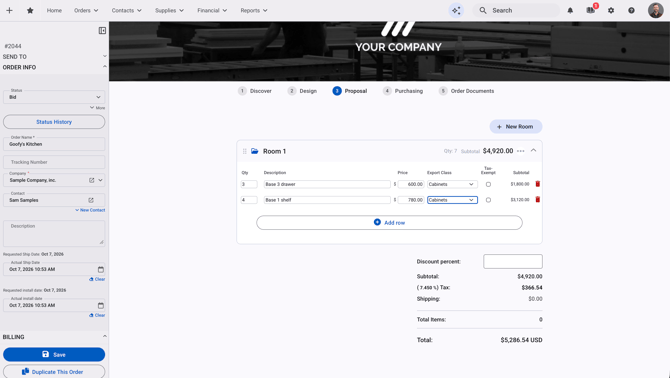This screenshot has width=670, height=378.
Task: Collapse Room 1 with the chevron
Action: pyautogui.click(x=533, y=150)
